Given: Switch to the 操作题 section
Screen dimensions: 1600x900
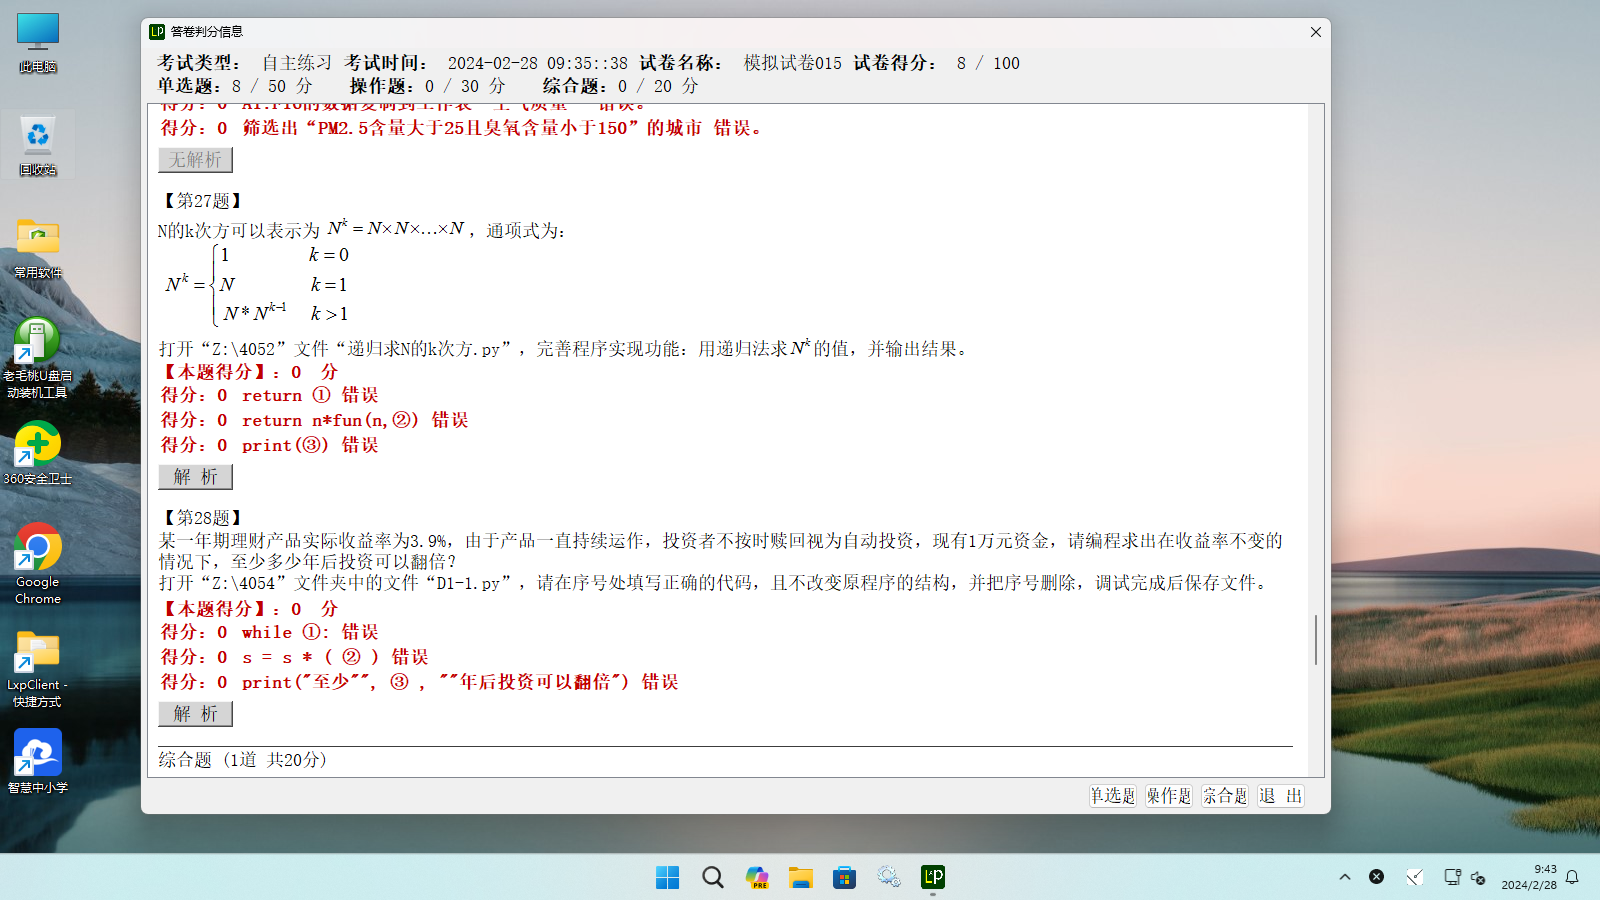Looking at the screenshot, I should [x=1168, y=796].
